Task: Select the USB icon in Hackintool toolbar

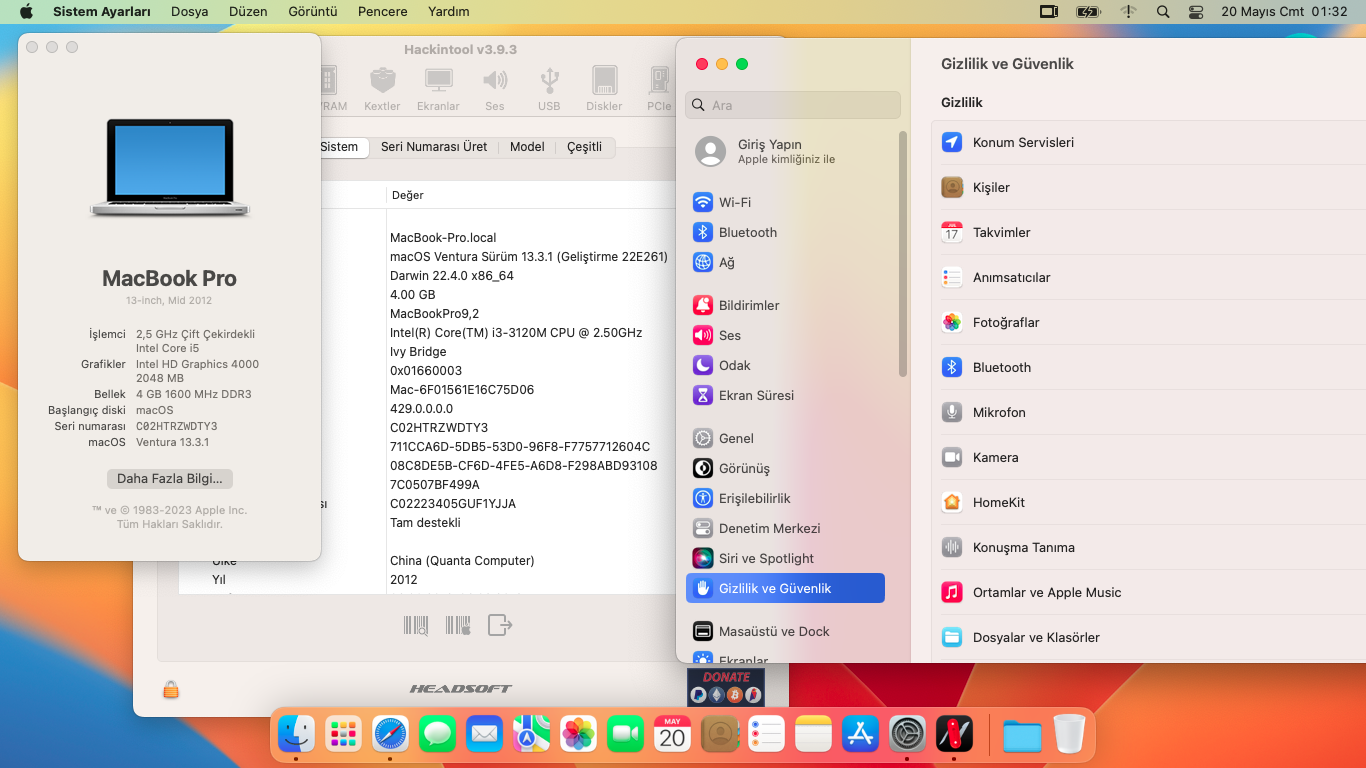Action: pyautogui.click(x=549, y=88)
